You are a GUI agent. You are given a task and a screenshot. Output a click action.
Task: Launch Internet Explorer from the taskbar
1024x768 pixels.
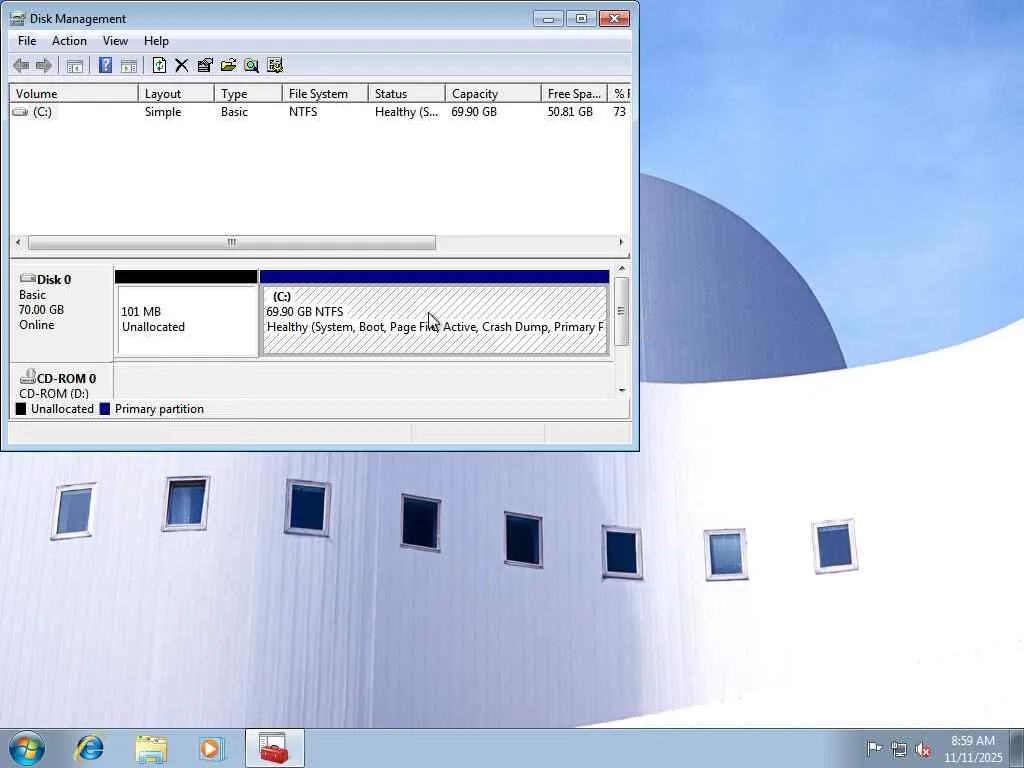(89, 748)
